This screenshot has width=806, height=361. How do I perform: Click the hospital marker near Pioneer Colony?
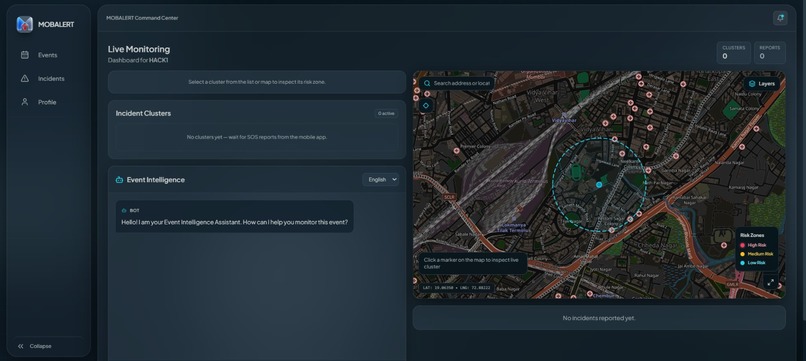click(x=456, y=151)
